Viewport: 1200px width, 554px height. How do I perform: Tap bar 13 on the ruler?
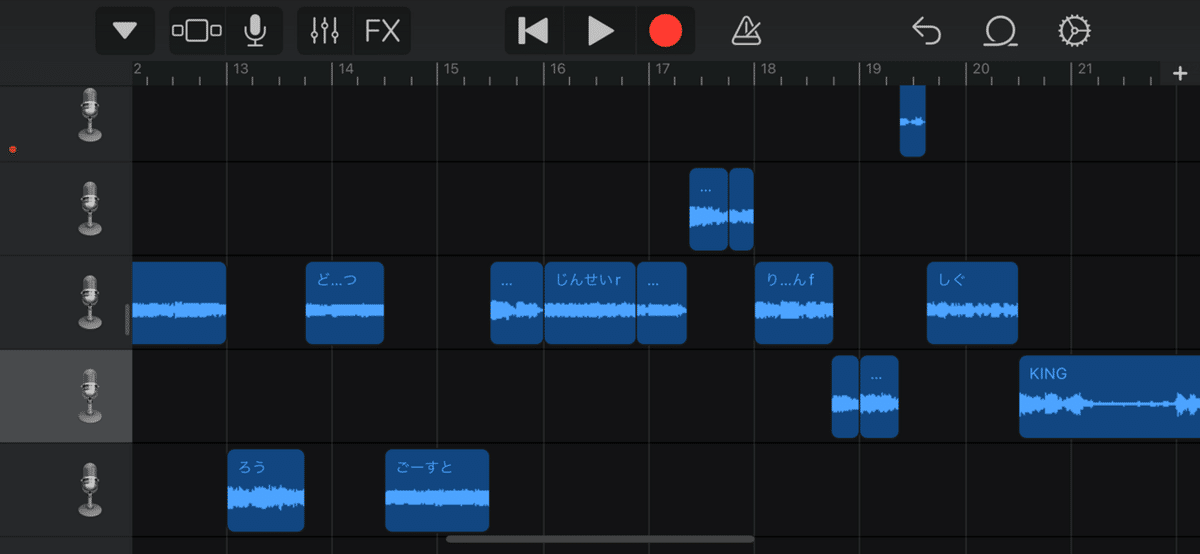tap(240, 69)
